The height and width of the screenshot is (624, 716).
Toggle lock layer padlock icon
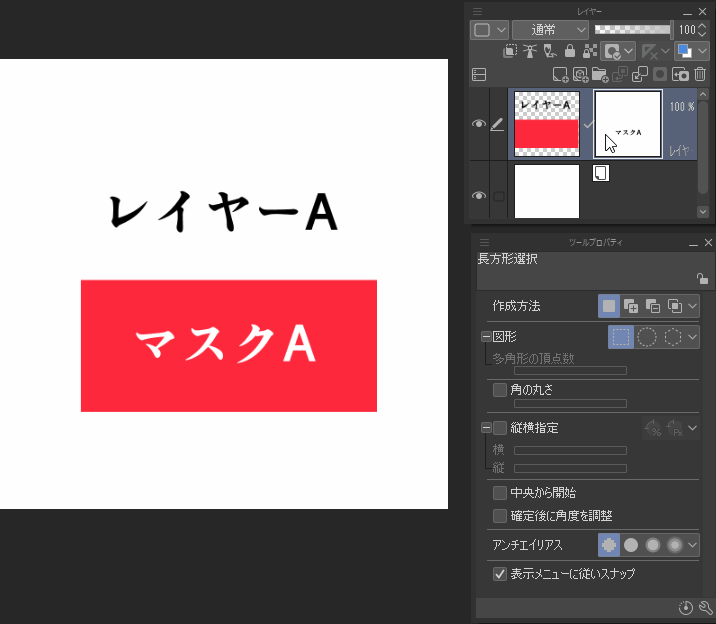569,51
